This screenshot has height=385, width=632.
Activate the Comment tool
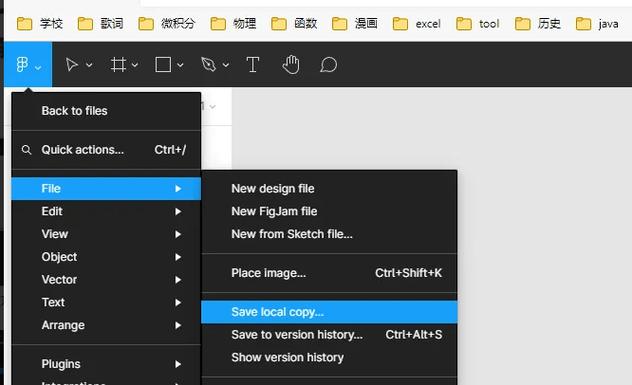coord(328,65)
